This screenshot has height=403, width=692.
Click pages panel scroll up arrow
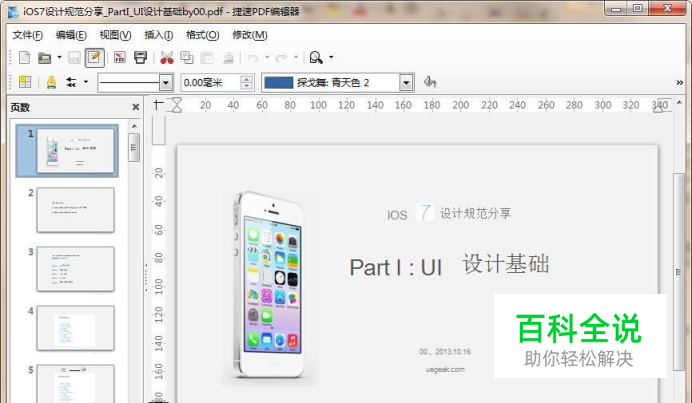coord(135,126)
